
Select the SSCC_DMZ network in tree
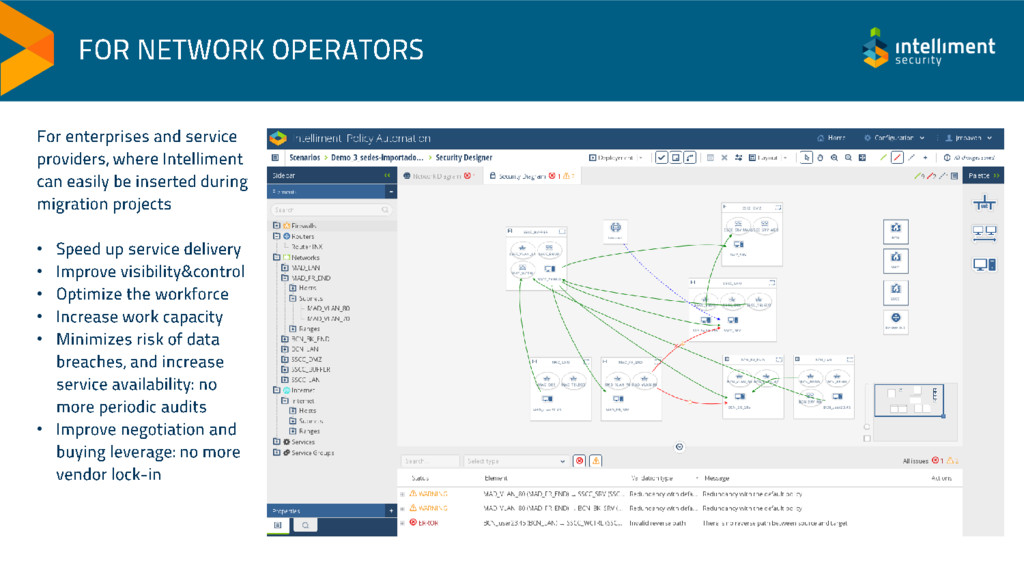[306, 359]
